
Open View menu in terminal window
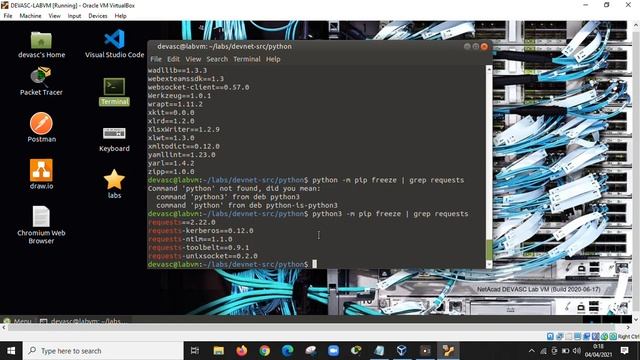pyautogui.click(x=193, y=59)
